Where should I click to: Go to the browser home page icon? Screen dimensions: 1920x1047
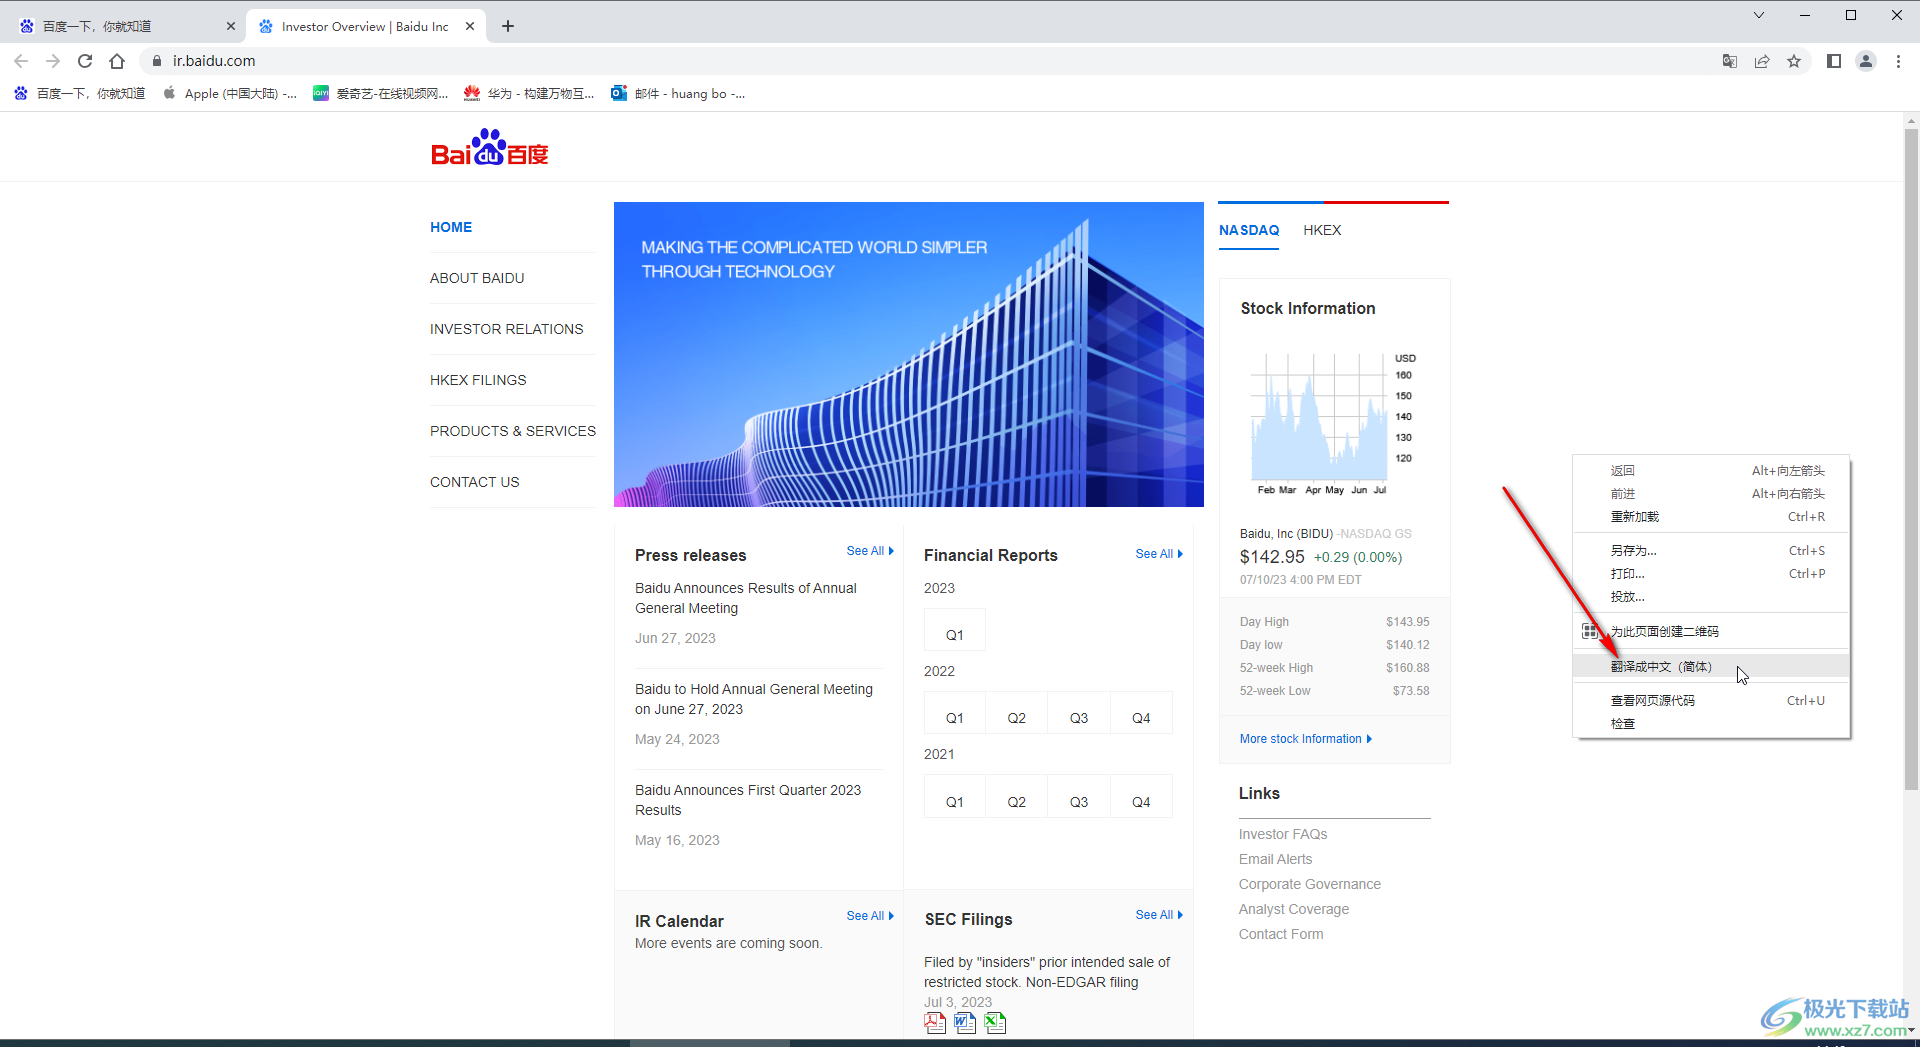(117, 61)
